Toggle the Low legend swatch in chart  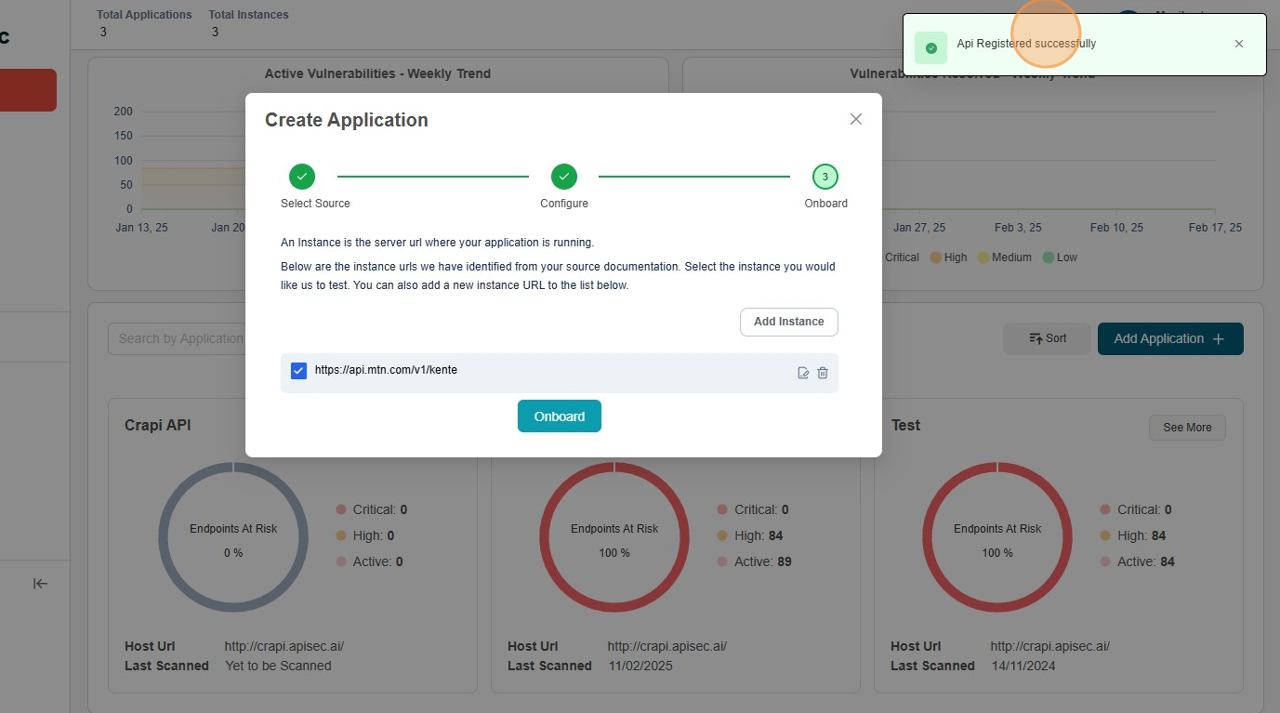click(1049, 257)
